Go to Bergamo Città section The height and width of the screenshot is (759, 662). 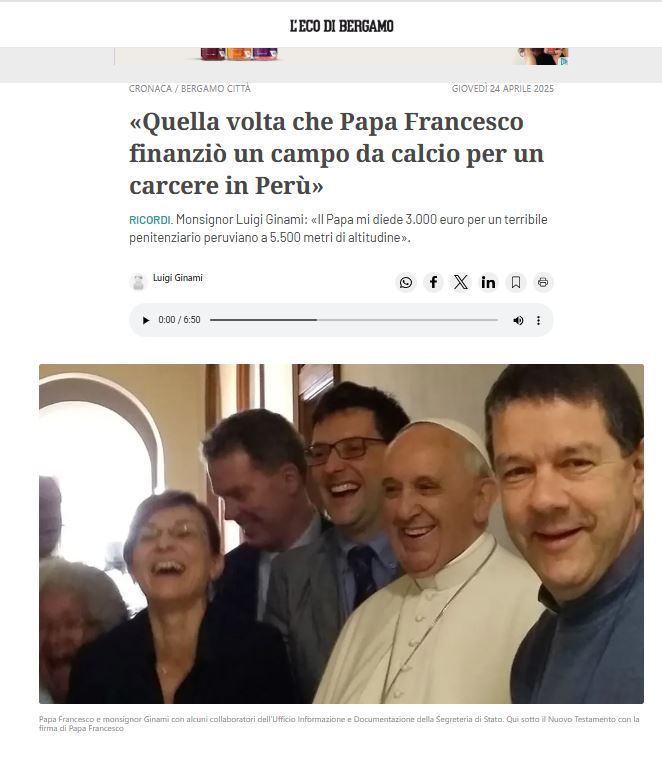(x=216, y=89)
